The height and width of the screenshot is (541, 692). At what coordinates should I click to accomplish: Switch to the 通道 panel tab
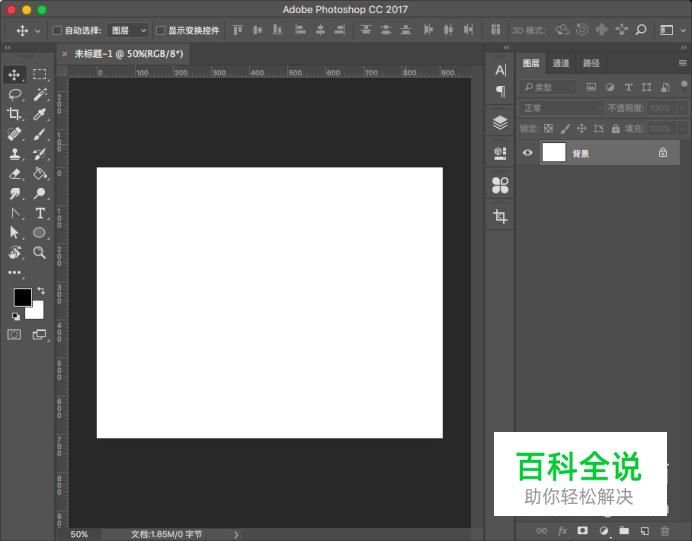(x=561, y=63)
